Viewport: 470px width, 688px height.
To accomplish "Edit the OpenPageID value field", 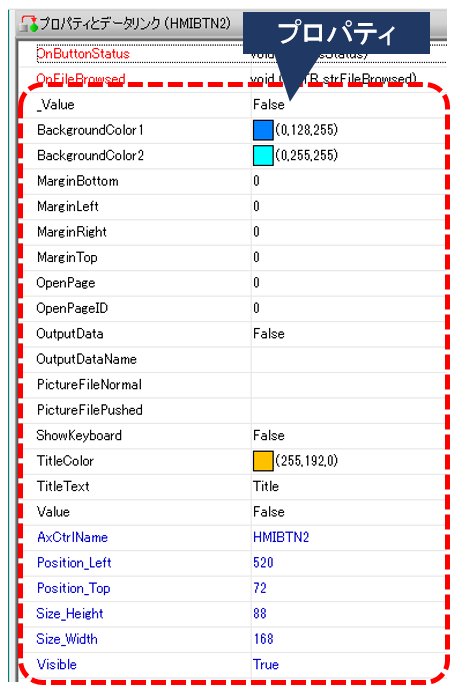I will tap(349, 308).
